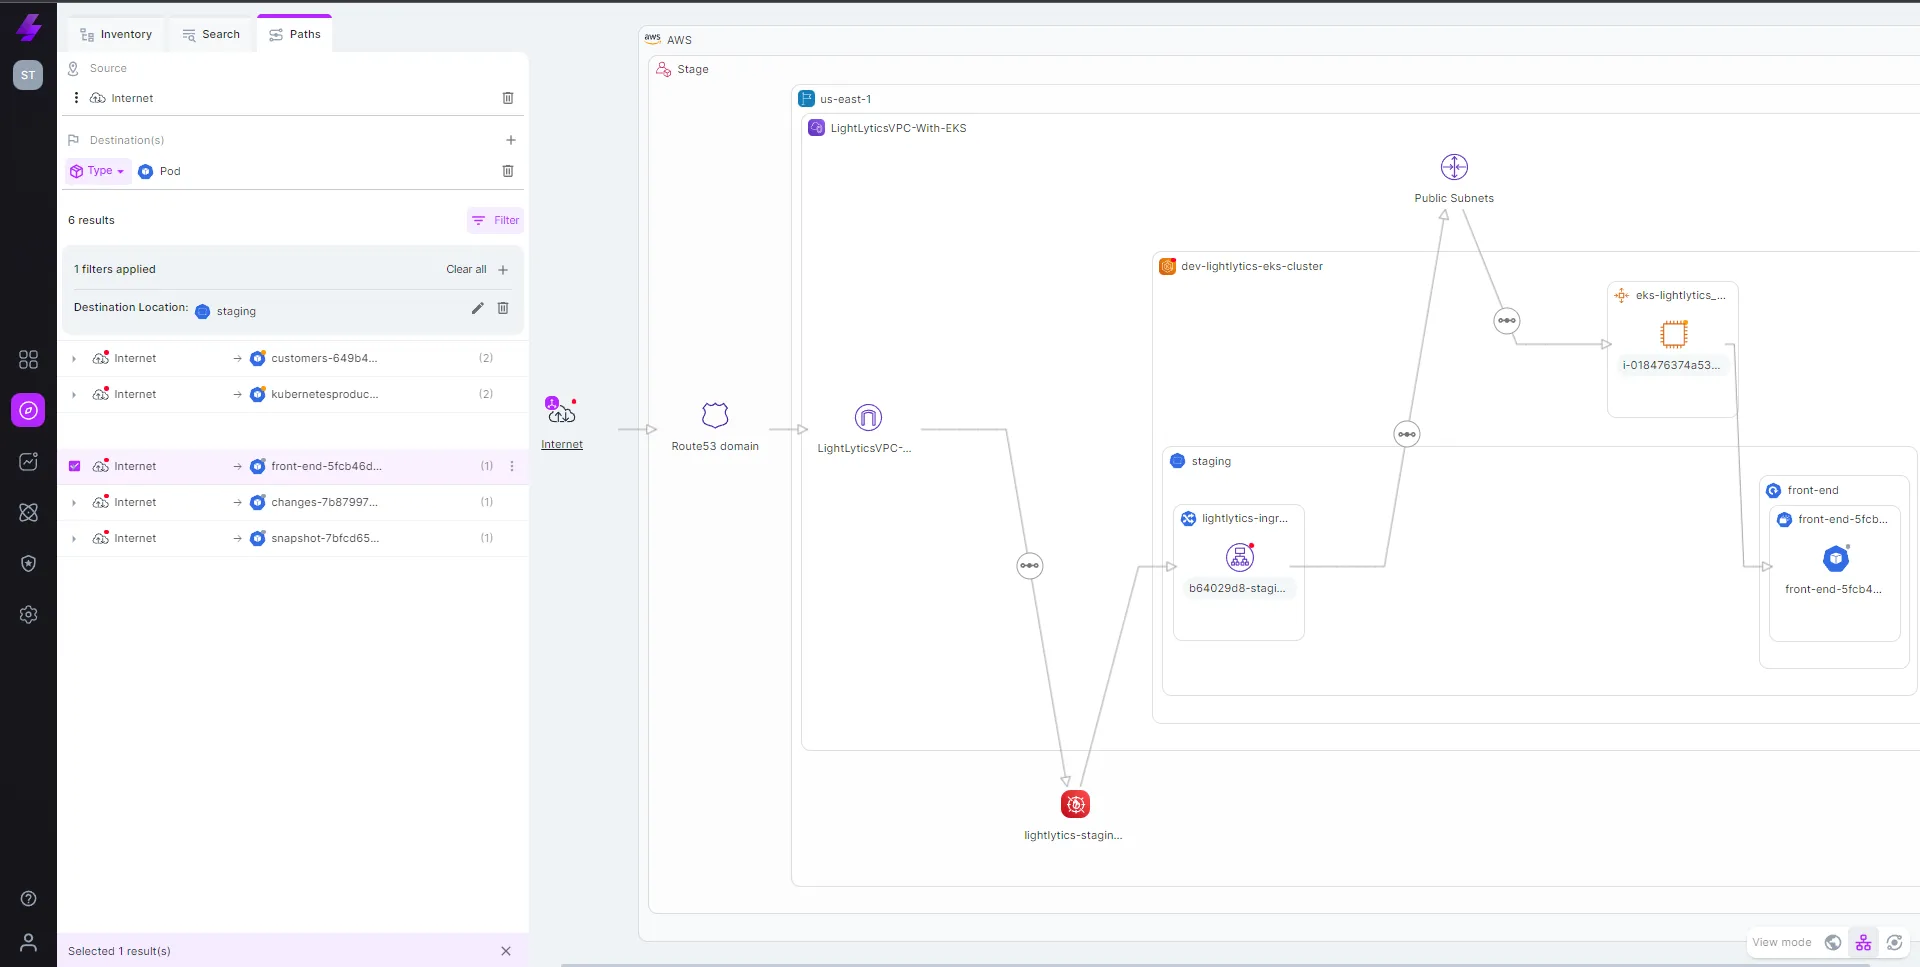The width and height of the screenshot is (1920, 967).
Task: Switch to hierarchy view mode
Action: pyautogui.click(x=1863, y=942)
